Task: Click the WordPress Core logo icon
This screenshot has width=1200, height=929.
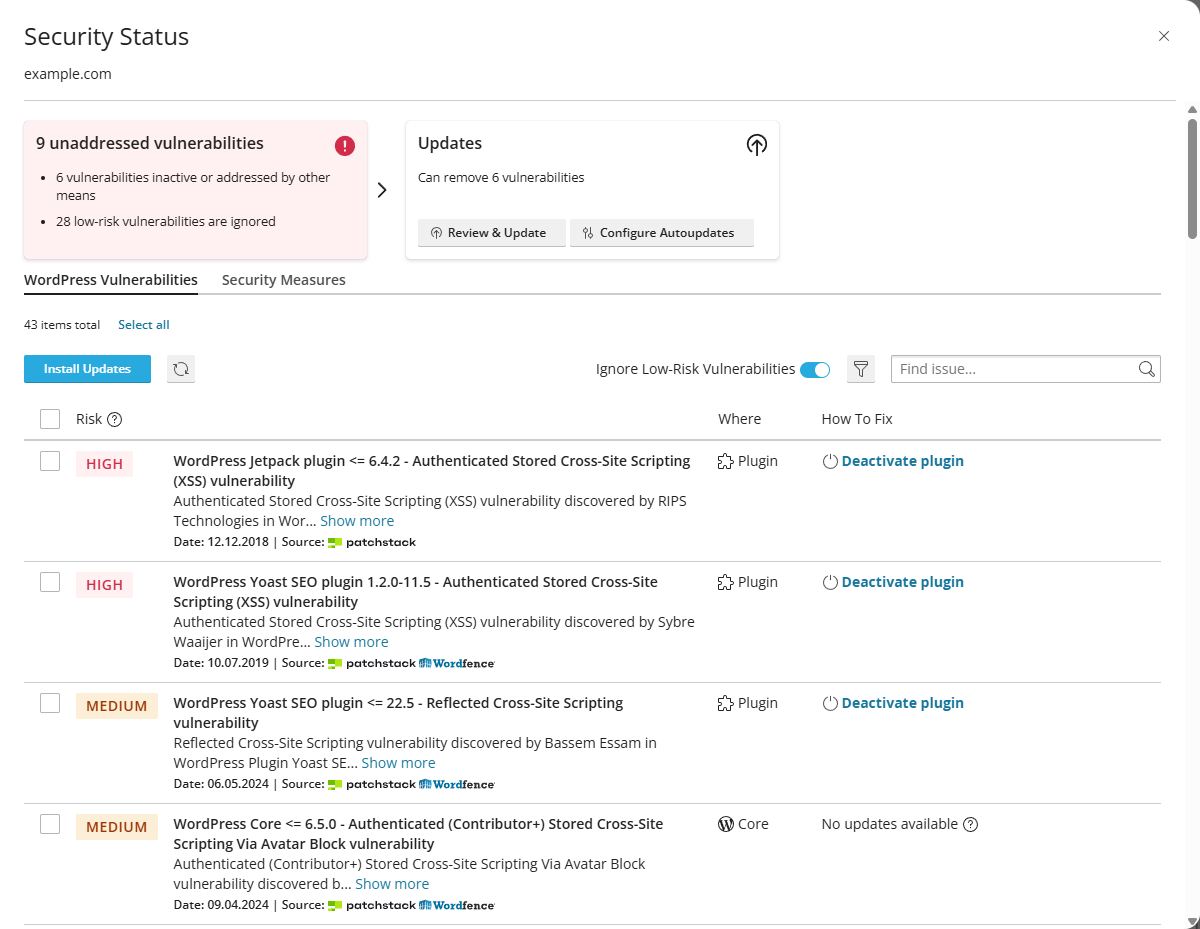Action: tap(726, 825)
